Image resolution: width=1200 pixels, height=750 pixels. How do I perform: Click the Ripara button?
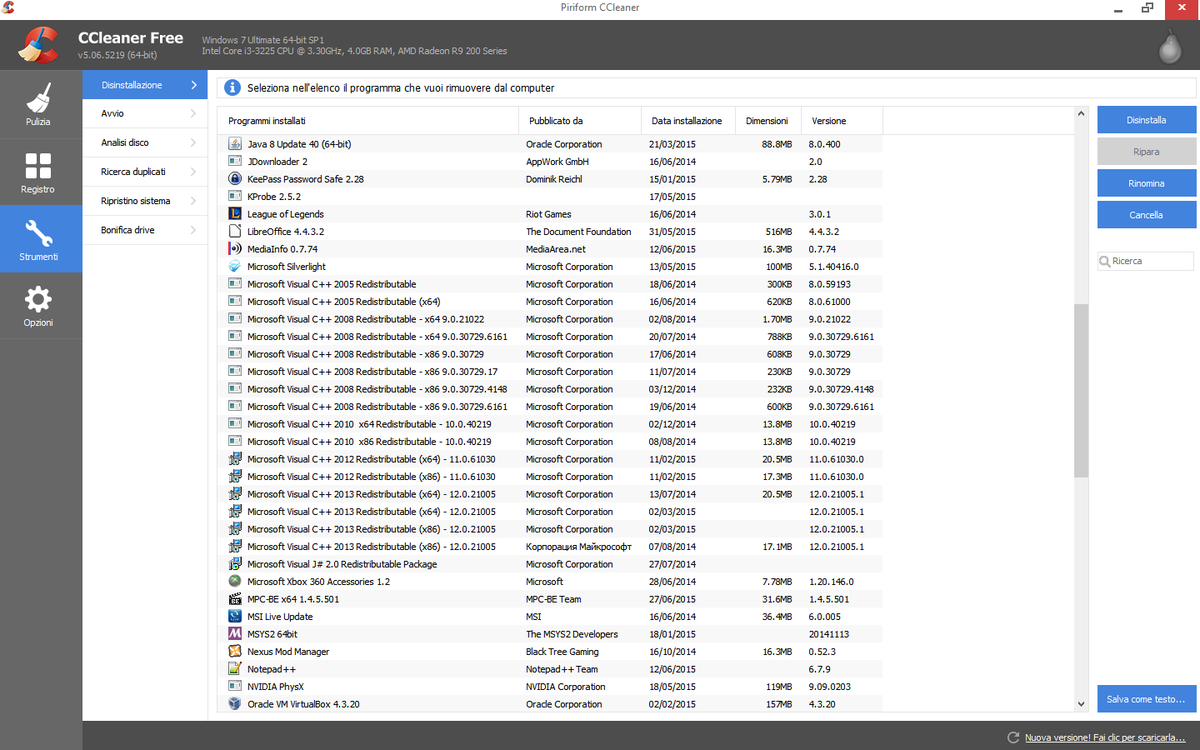point(1146,152)
